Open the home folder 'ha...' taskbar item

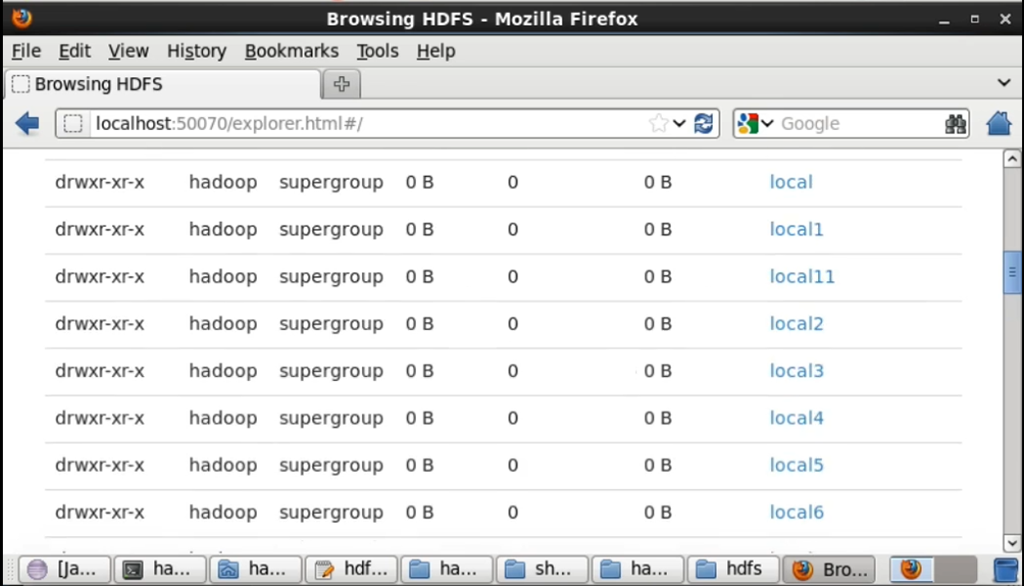[x=255, y=570]
